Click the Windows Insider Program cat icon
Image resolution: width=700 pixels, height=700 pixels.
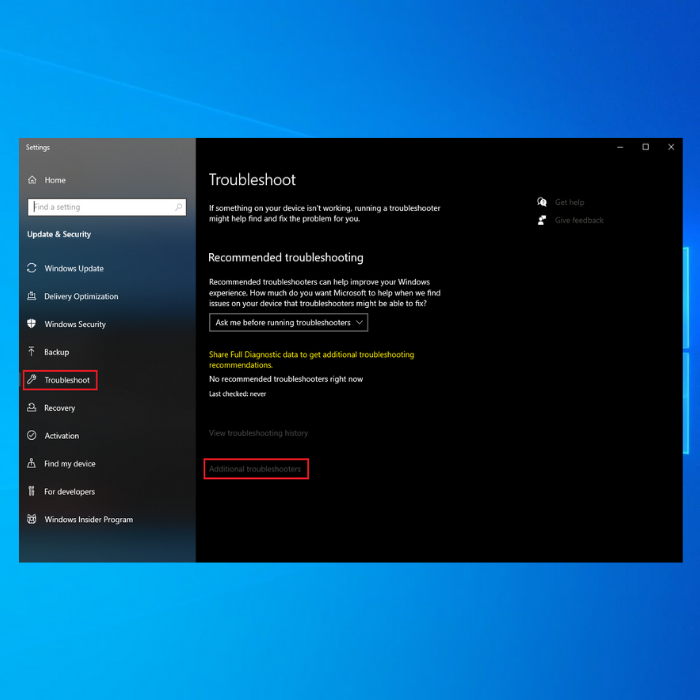pyautogui.click(x=32, y=519)
